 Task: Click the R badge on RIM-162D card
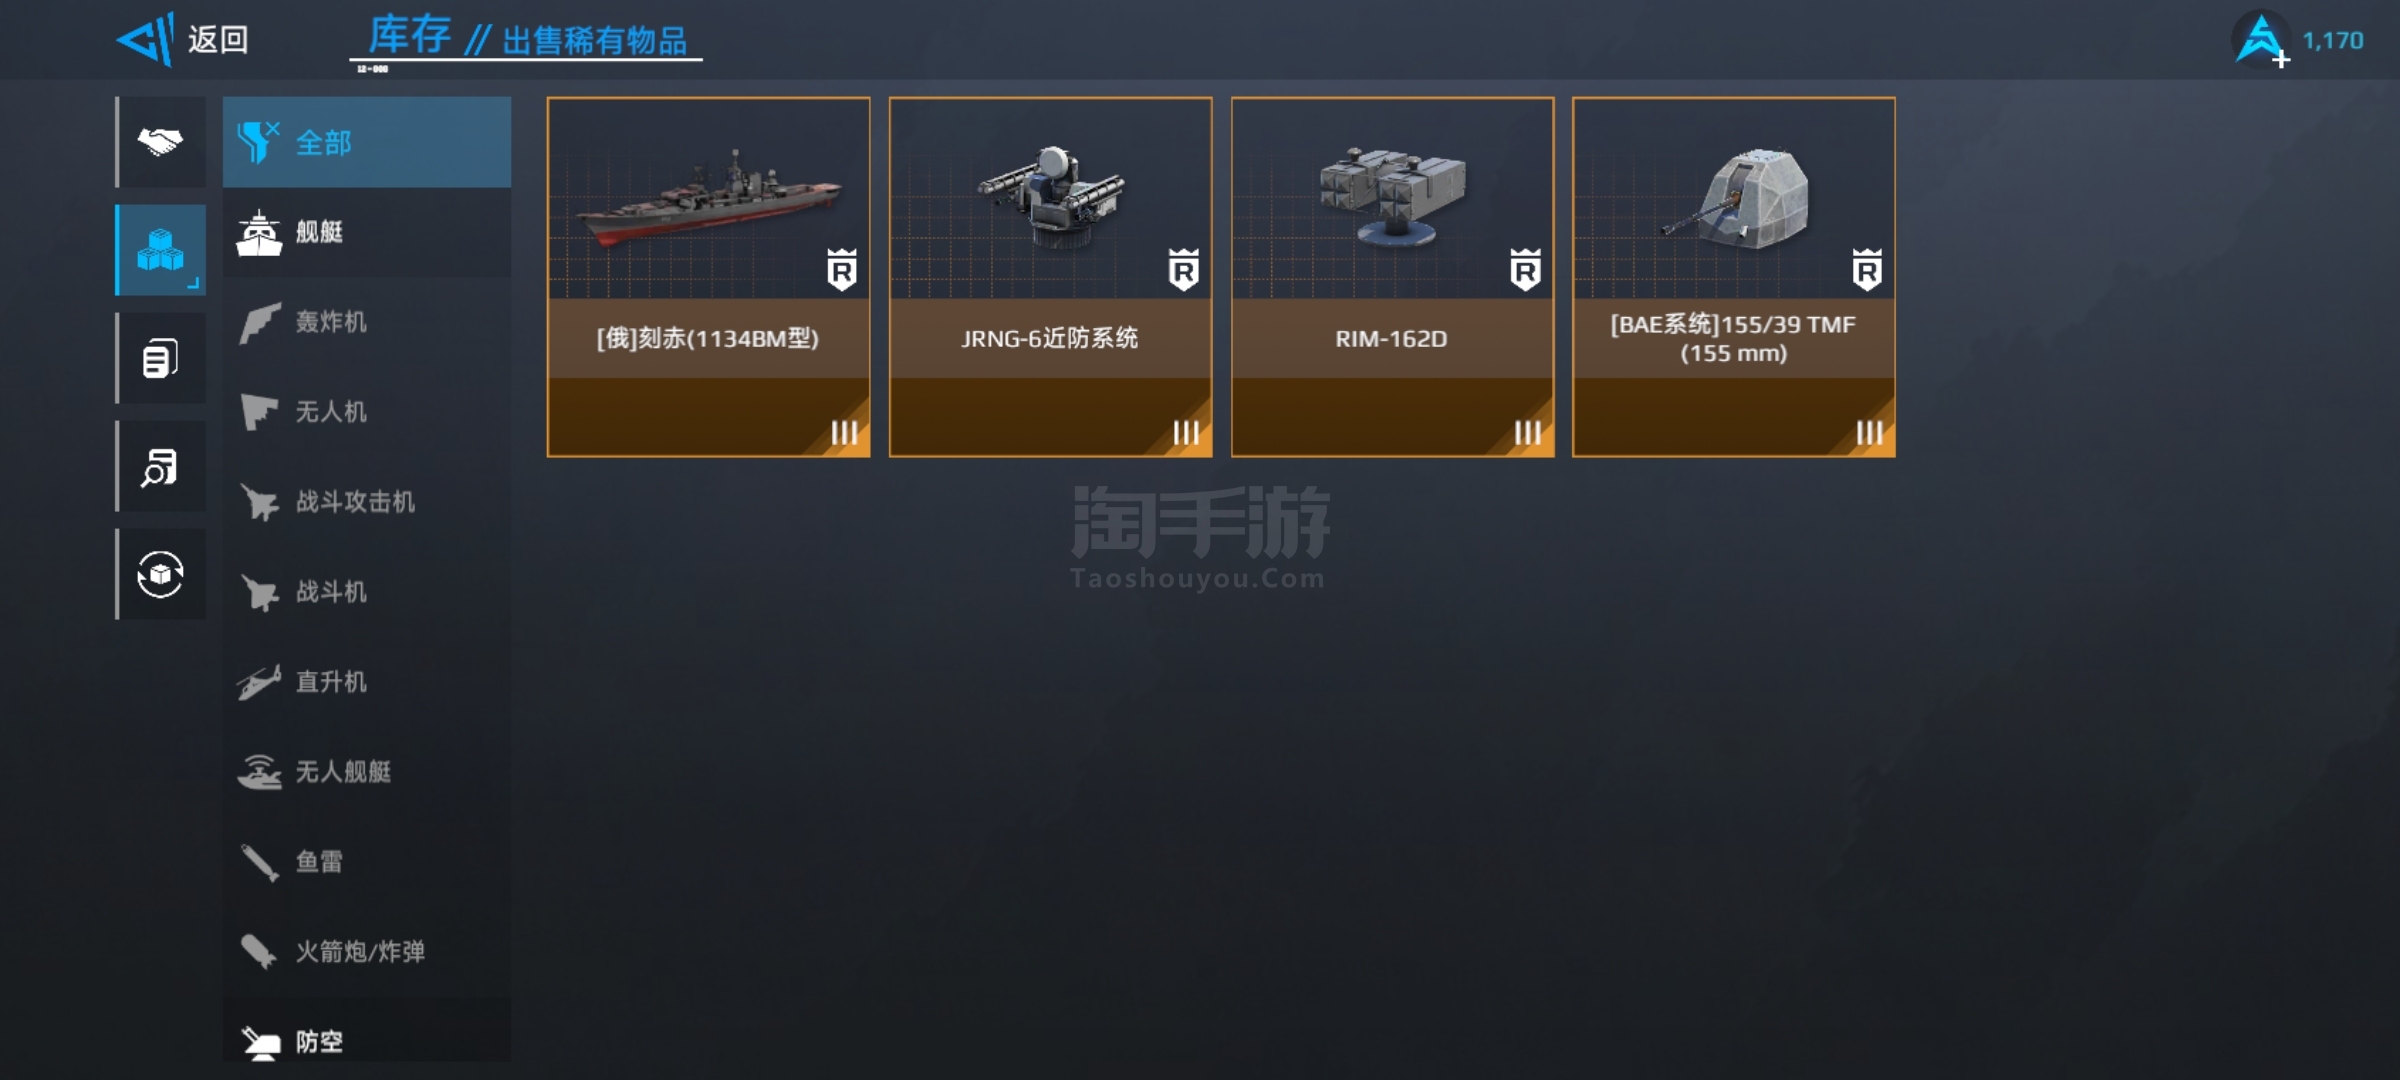coord(1525,270)
